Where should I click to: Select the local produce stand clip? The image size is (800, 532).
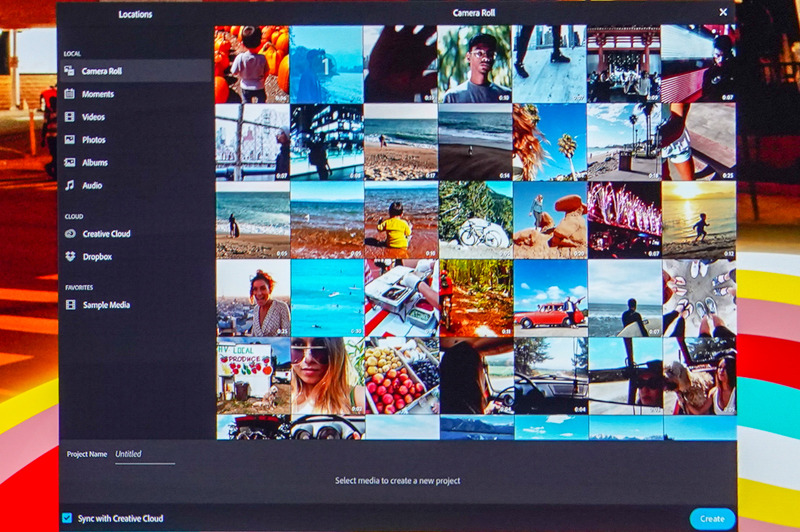[x=254, y=376]
